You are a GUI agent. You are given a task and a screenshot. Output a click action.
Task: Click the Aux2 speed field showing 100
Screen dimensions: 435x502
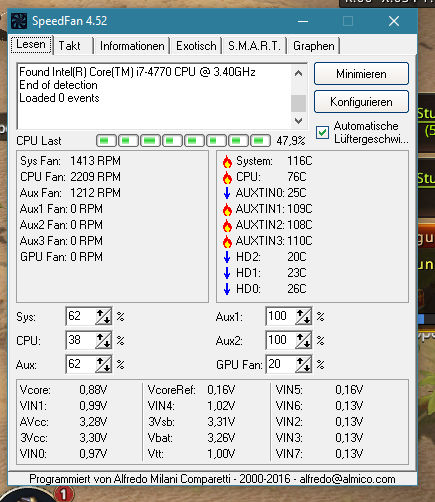(x=281, y=340)
